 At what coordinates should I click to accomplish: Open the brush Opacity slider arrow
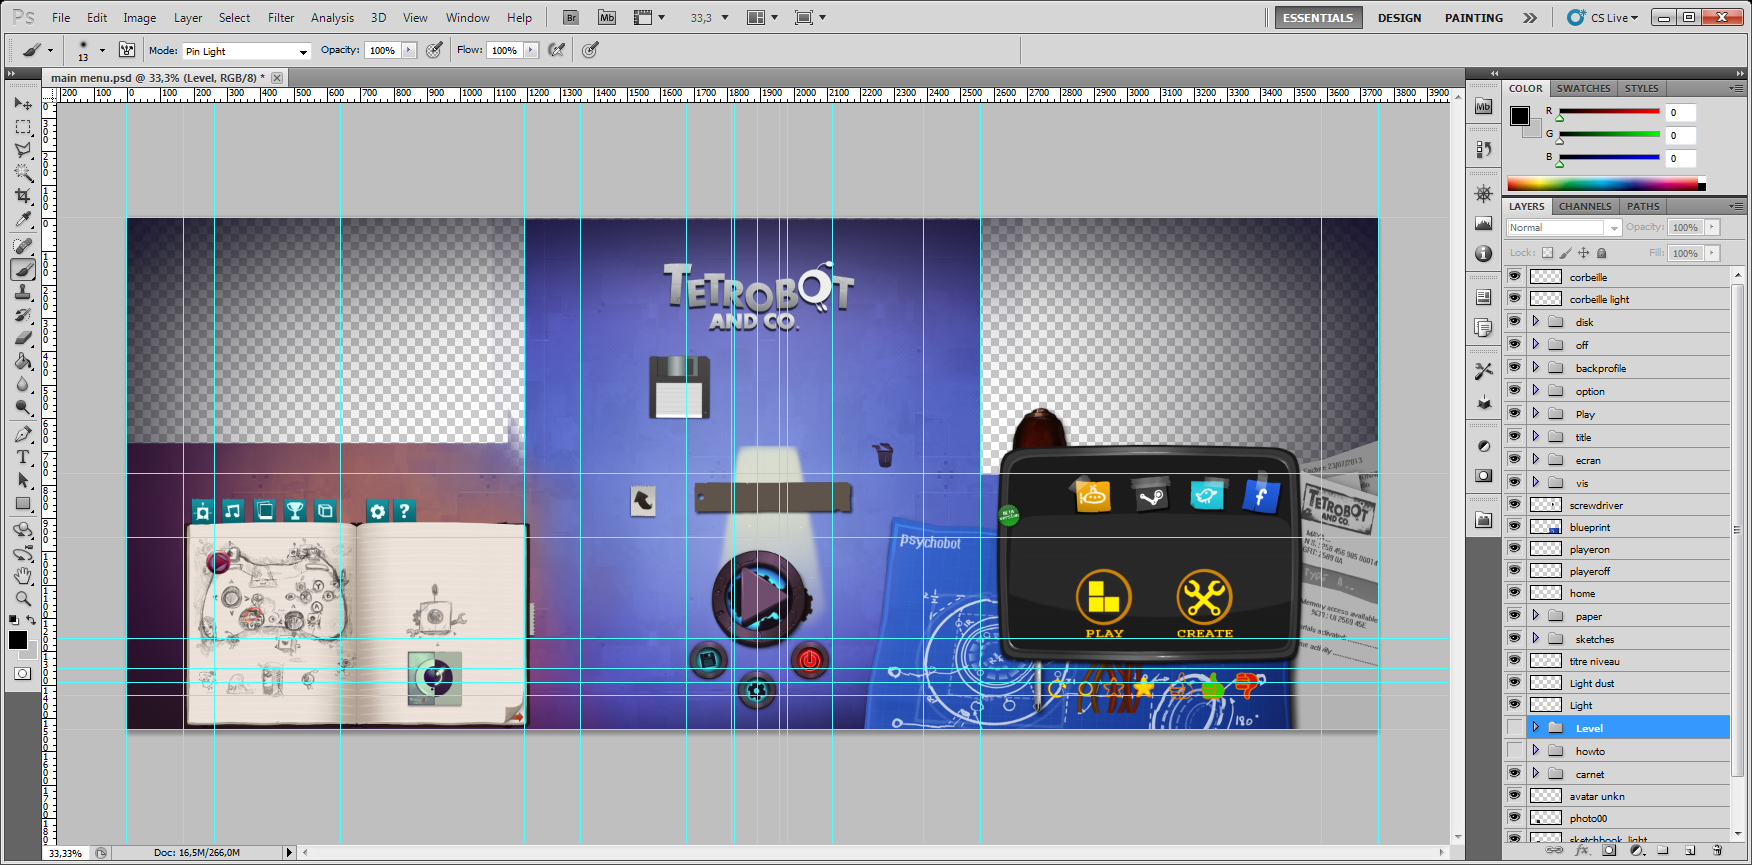click(x=409, y=50)
